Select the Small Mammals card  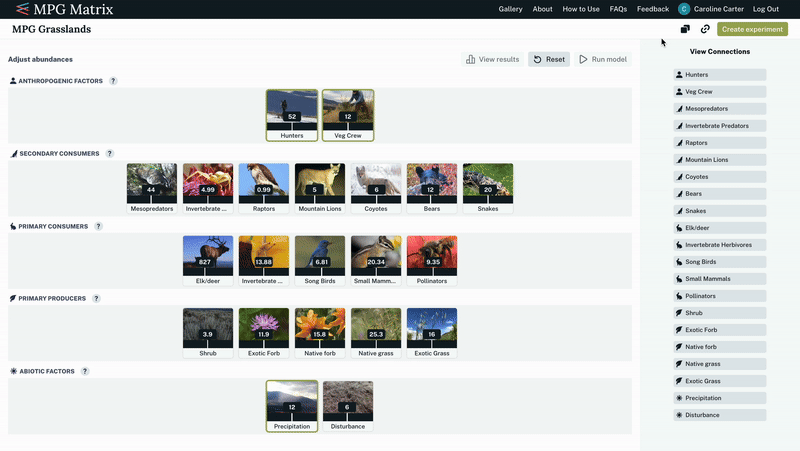click(x=376, y=260)
